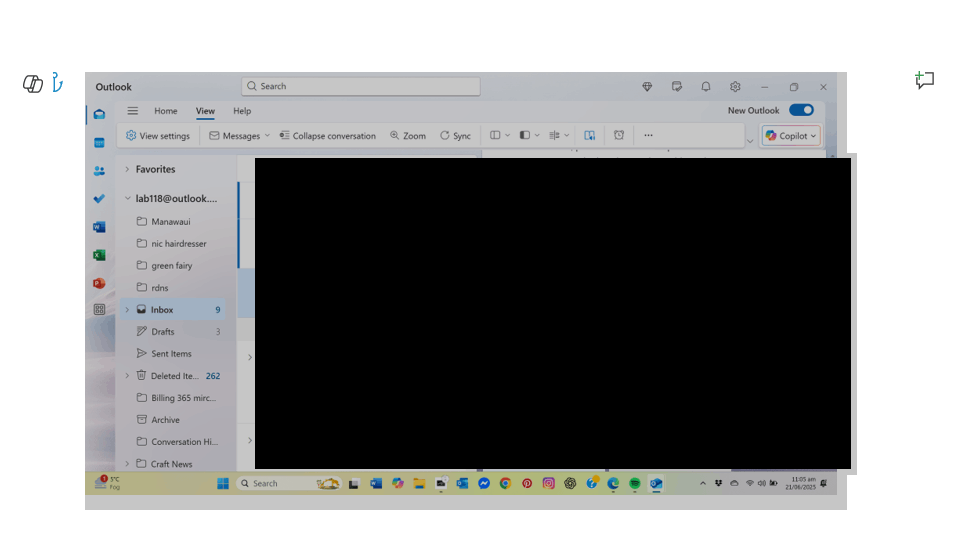Open the notifications bell
954x554 pixels.
706,86
